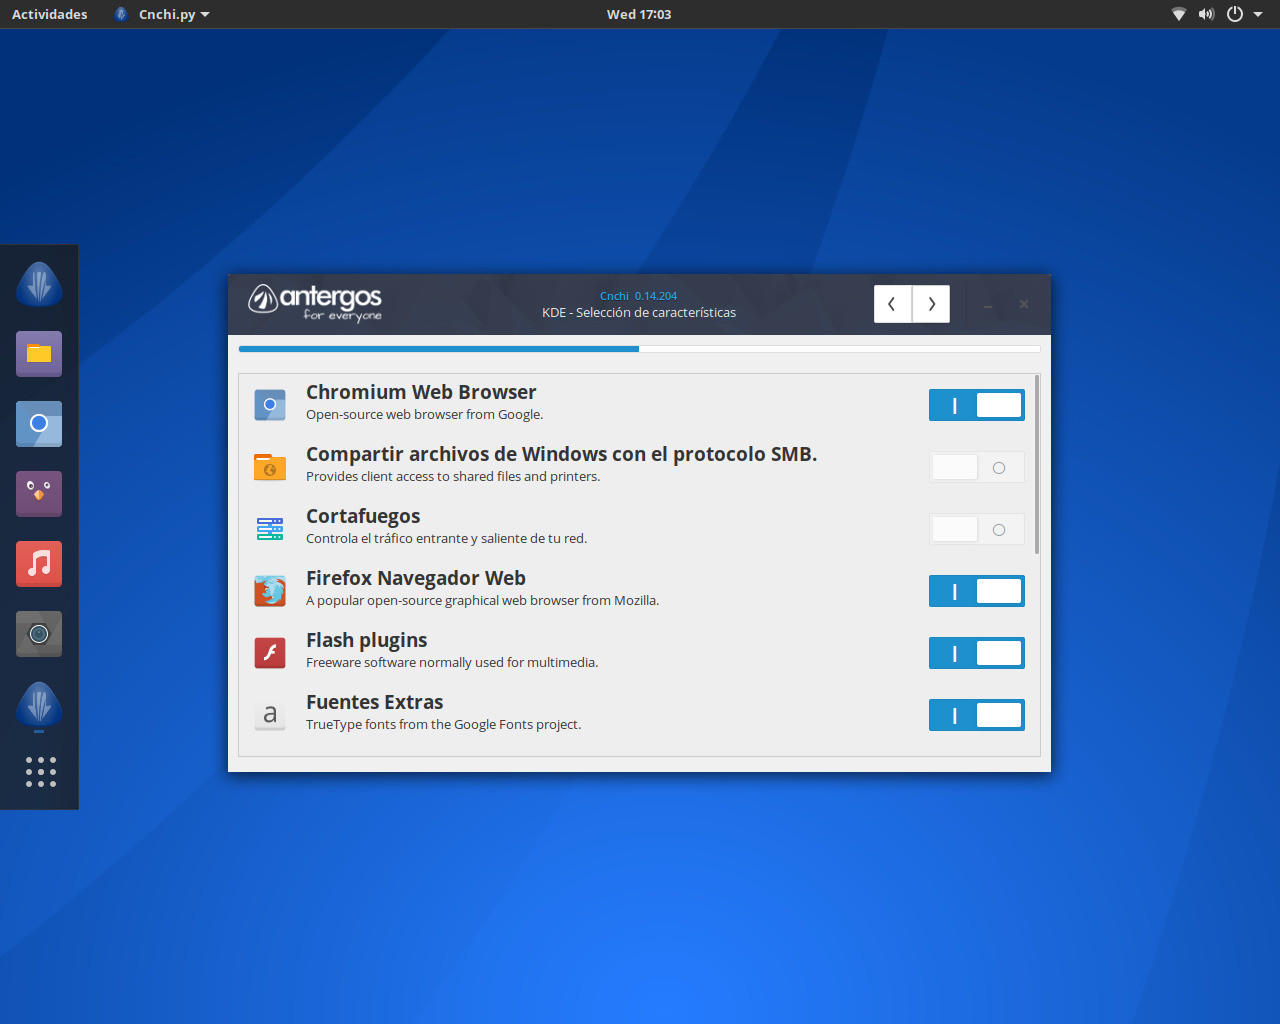Show all applications grid in the dock
This screenshot has height=1024, width=1280.
click(40, 771)
